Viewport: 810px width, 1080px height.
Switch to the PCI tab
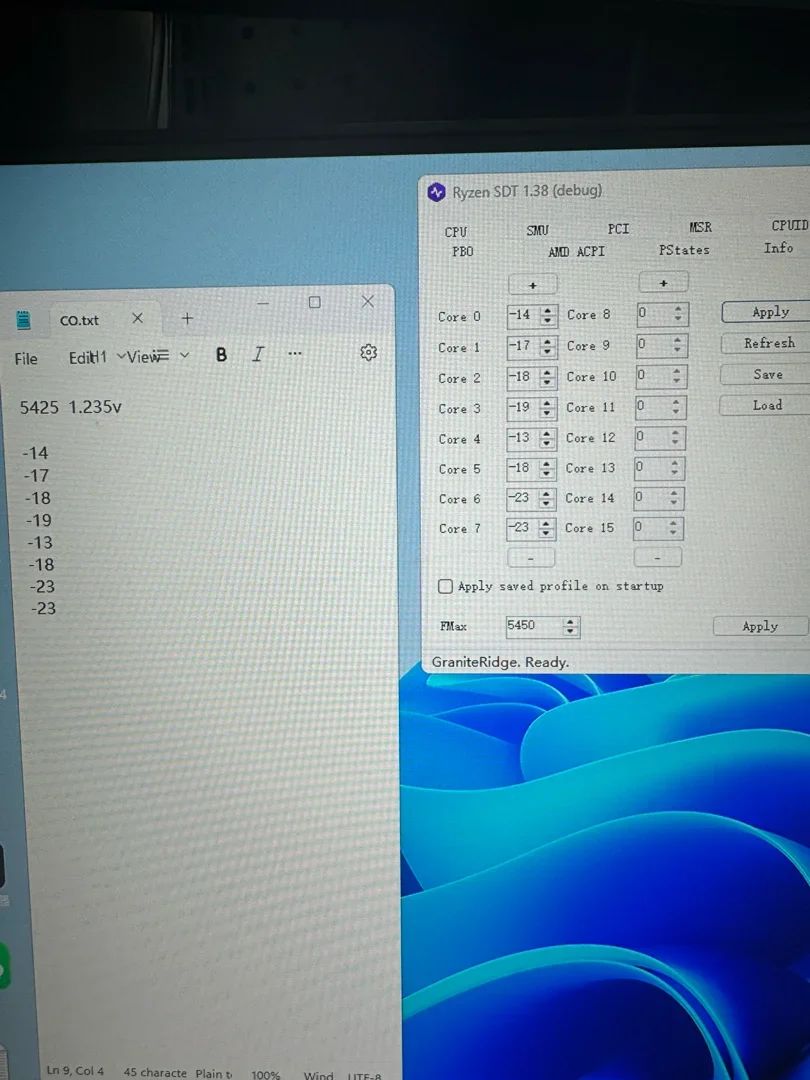pyautogui.click(x=619, y=228)
